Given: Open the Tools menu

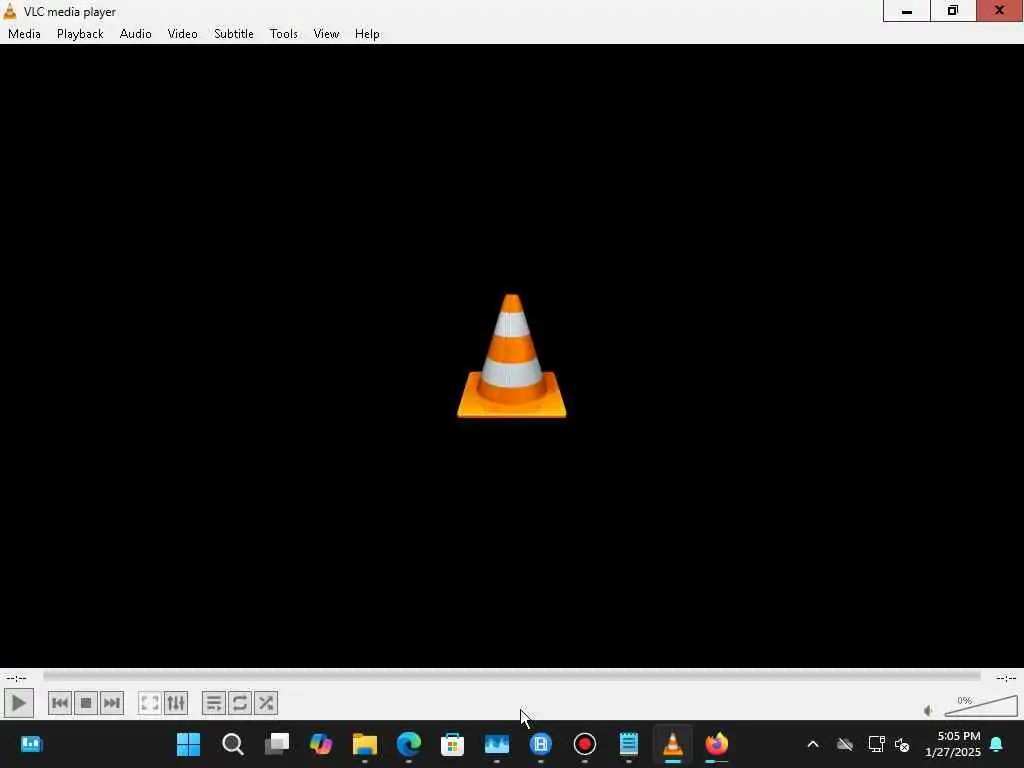Looking at the screenshot, I should tap(283, 34).
